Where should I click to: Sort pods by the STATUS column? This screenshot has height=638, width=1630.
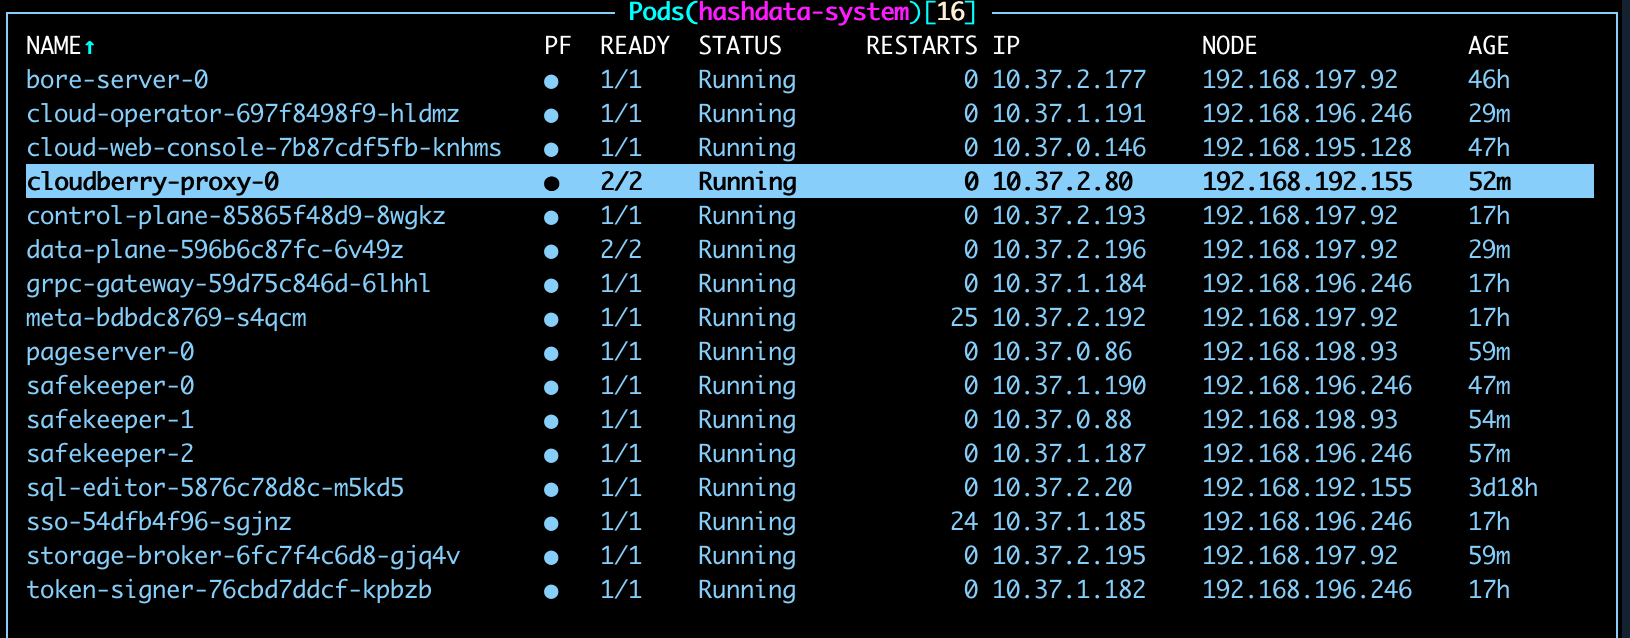pos(739,46)
